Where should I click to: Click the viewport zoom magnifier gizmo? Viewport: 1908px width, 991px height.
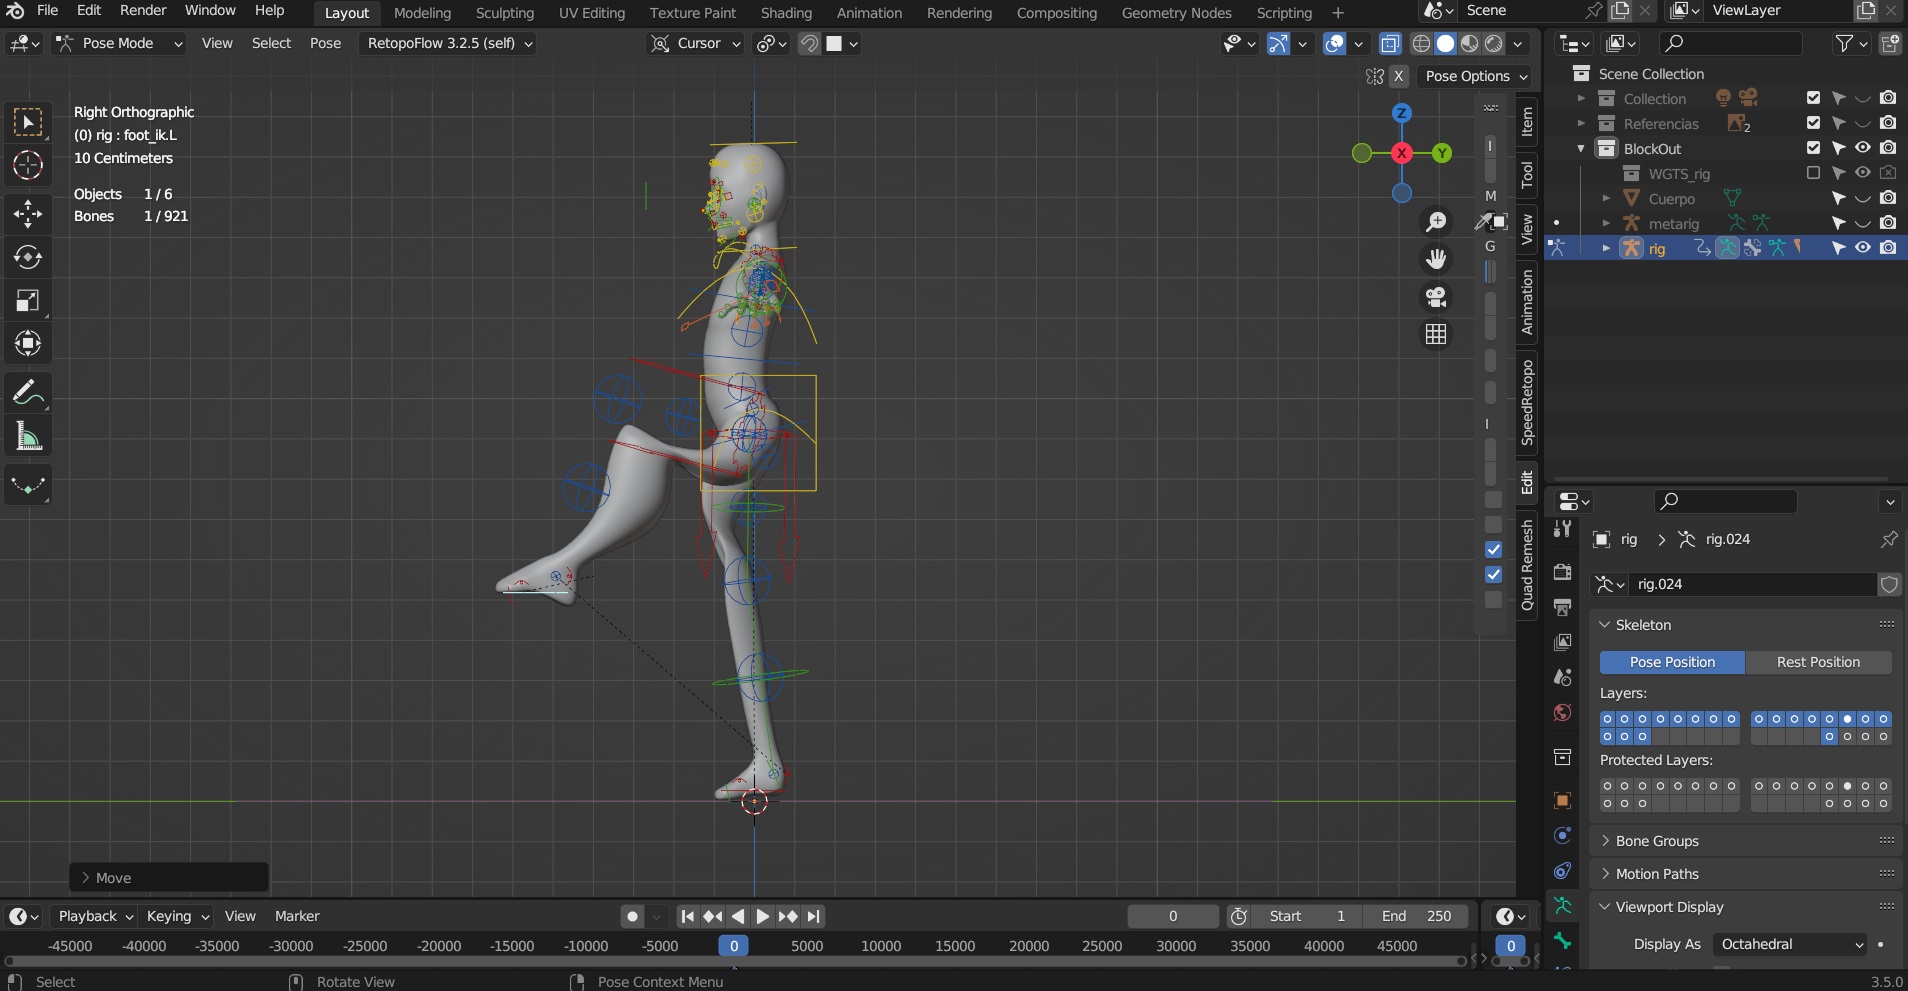pyautogui.click(x=1436, y=222)
